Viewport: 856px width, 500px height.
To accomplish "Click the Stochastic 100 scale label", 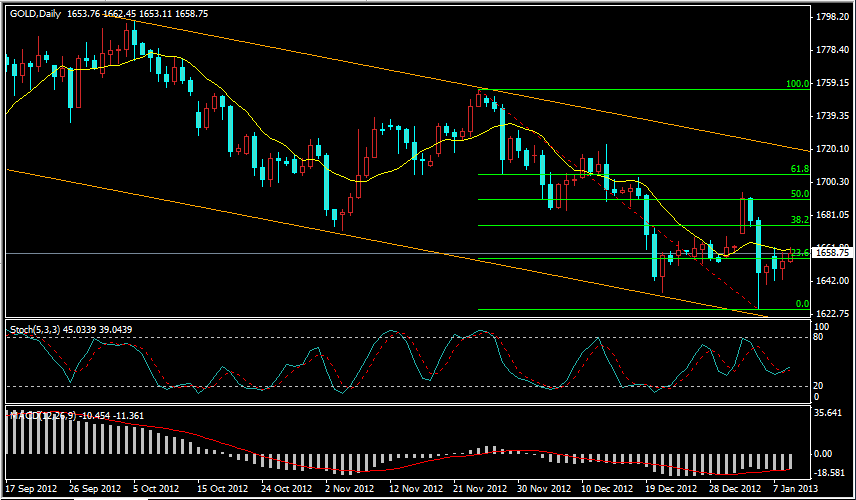I will pos(821,326).
